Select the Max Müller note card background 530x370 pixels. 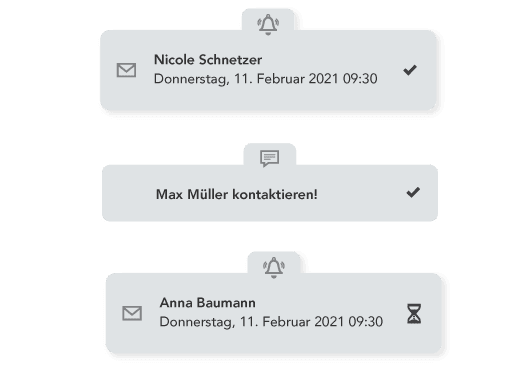click(x=270, y=193)
